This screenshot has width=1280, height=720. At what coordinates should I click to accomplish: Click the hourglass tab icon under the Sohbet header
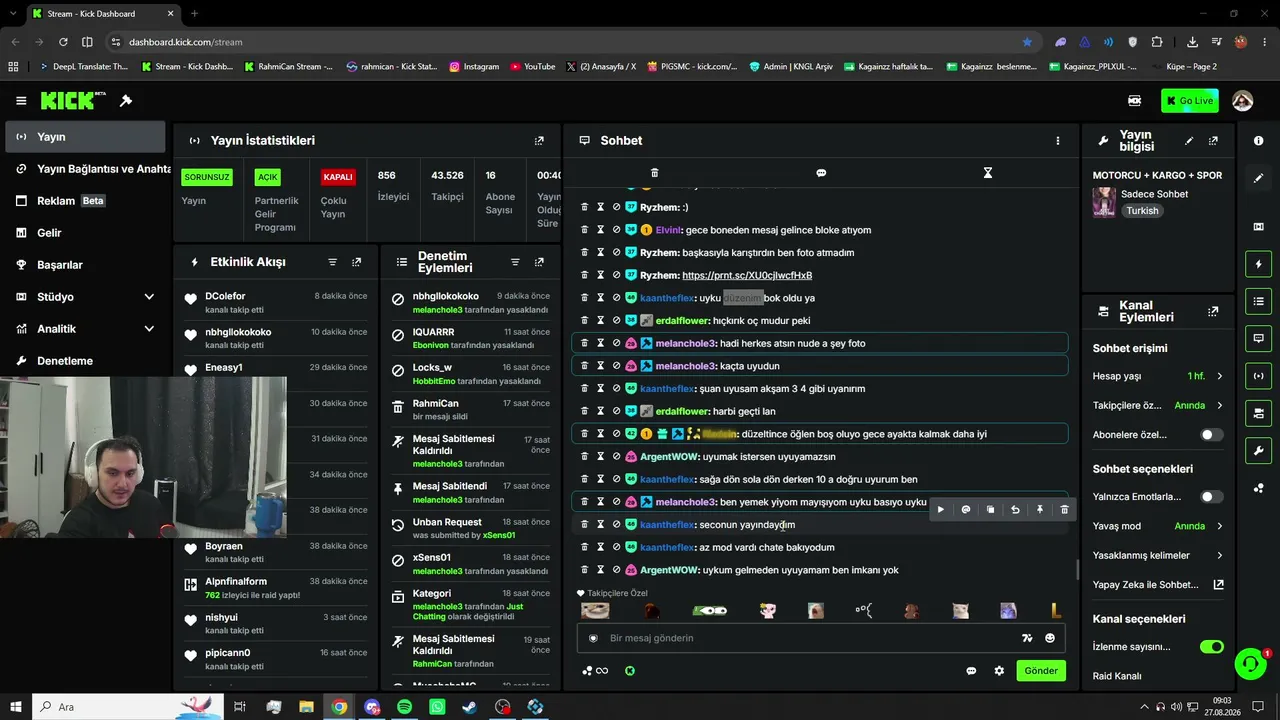(987, 173)
